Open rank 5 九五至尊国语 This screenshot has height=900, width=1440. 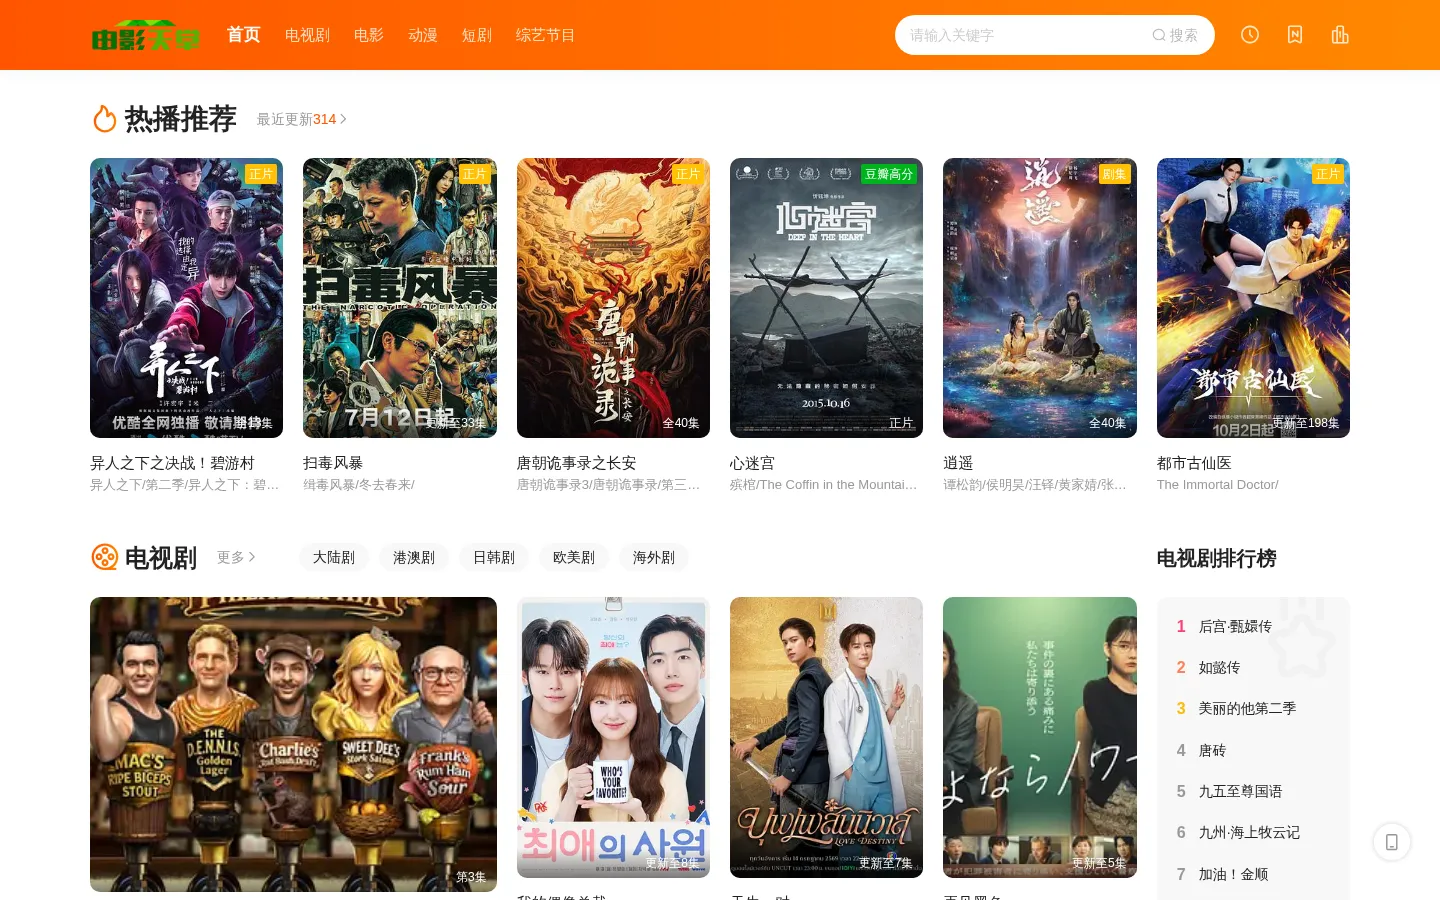pos(1240,791)
